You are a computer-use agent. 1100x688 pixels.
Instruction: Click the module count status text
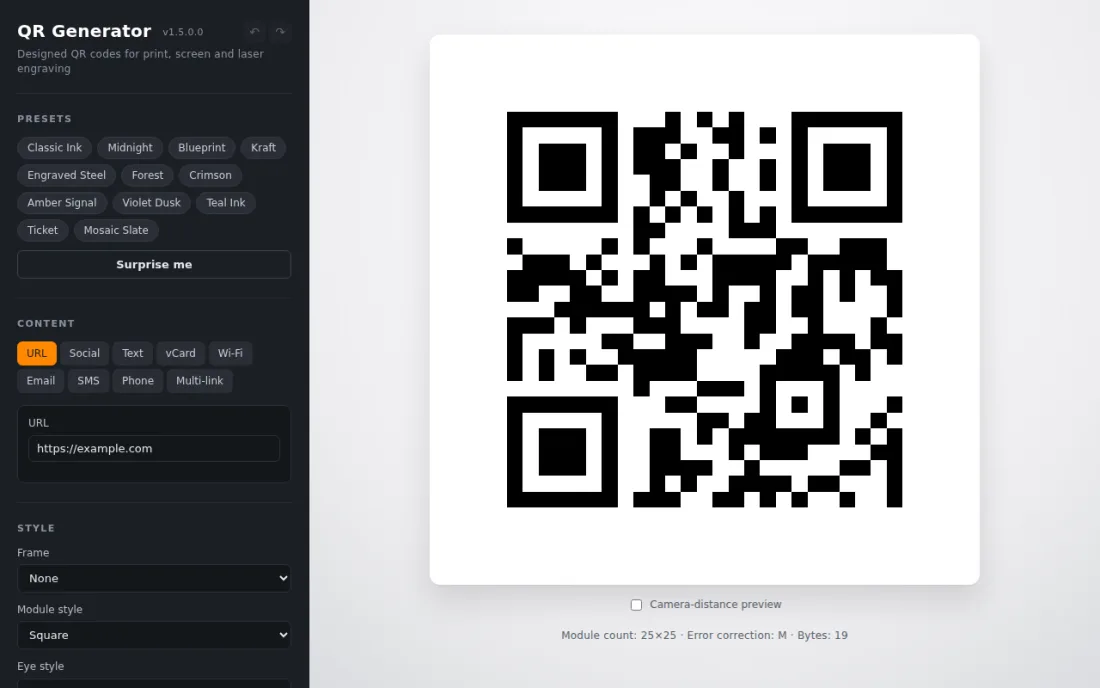pyautogui.click(x=704, y=635)
